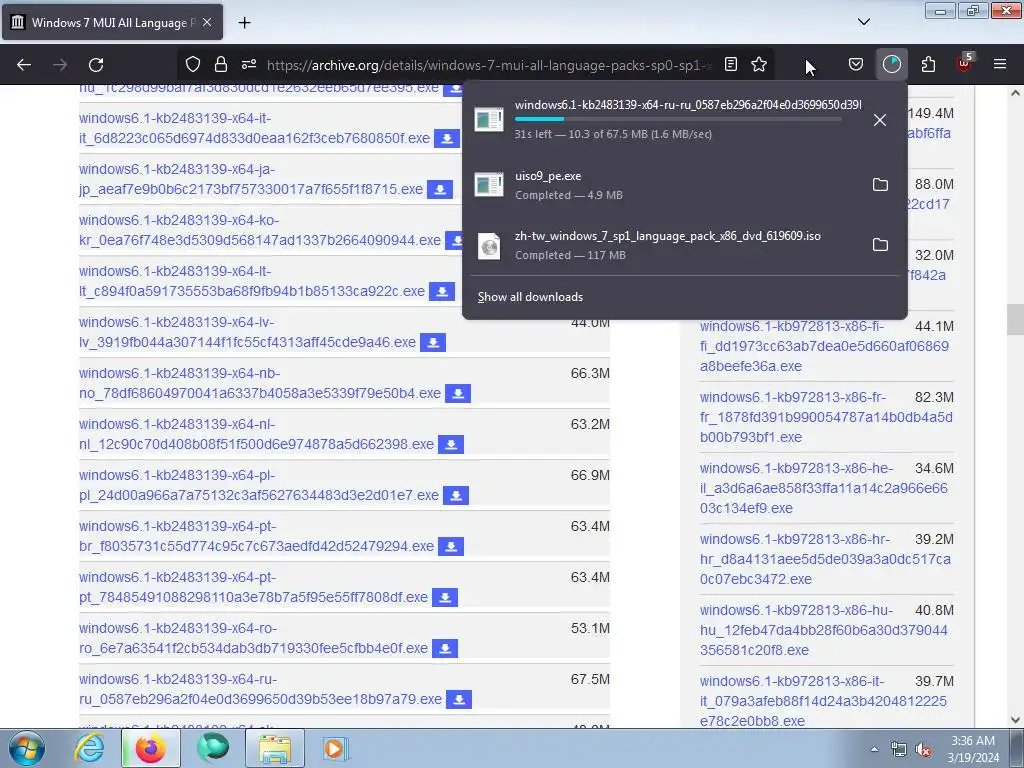Download the x64-pl-pl exe via icon
This screenshot has height=768, width=1024.
click(456, 496)
